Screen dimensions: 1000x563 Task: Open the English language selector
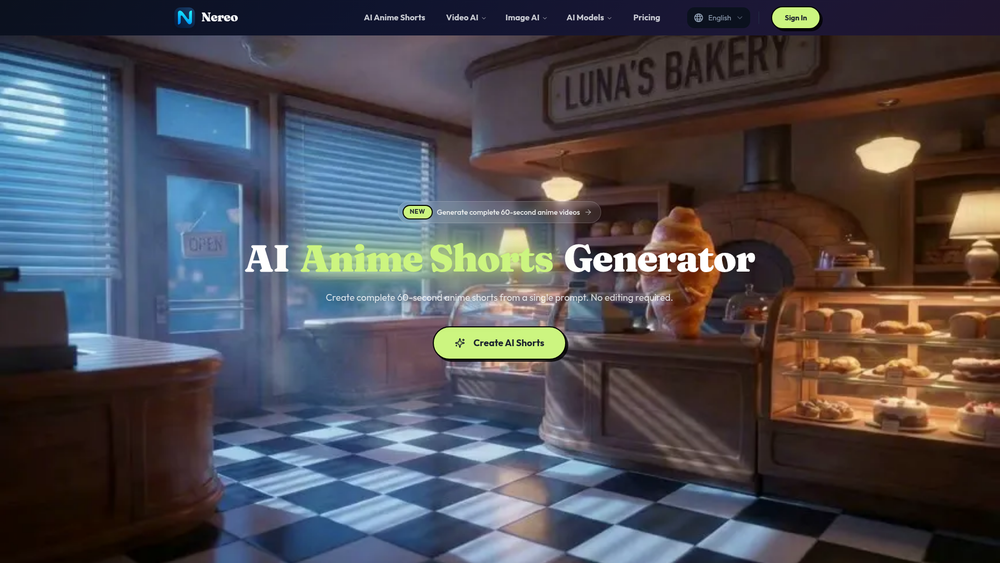[x=718, y=18]
